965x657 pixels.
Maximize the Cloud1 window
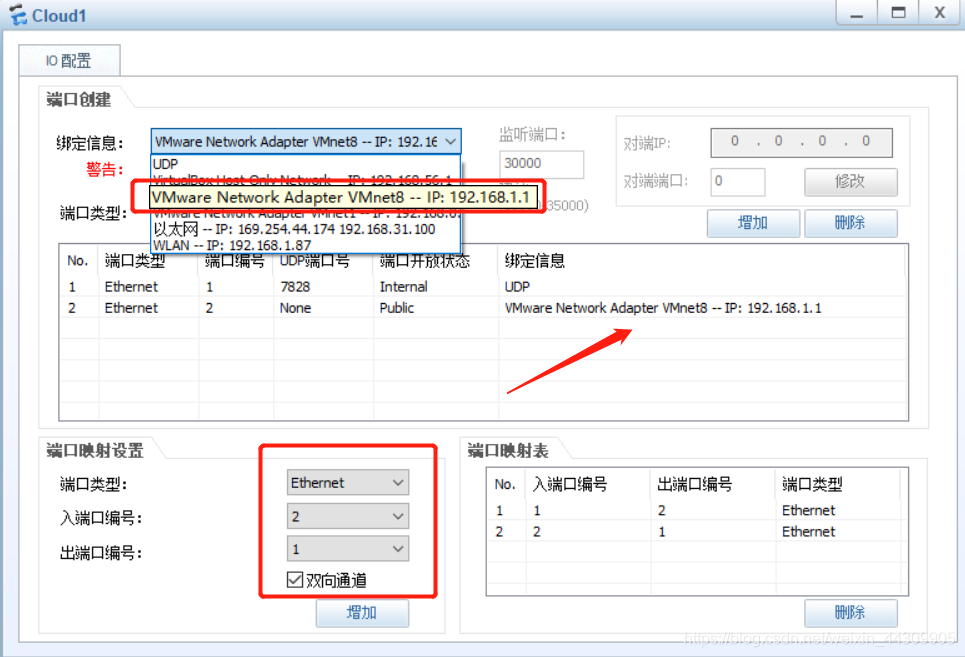(x=898, y=12)
